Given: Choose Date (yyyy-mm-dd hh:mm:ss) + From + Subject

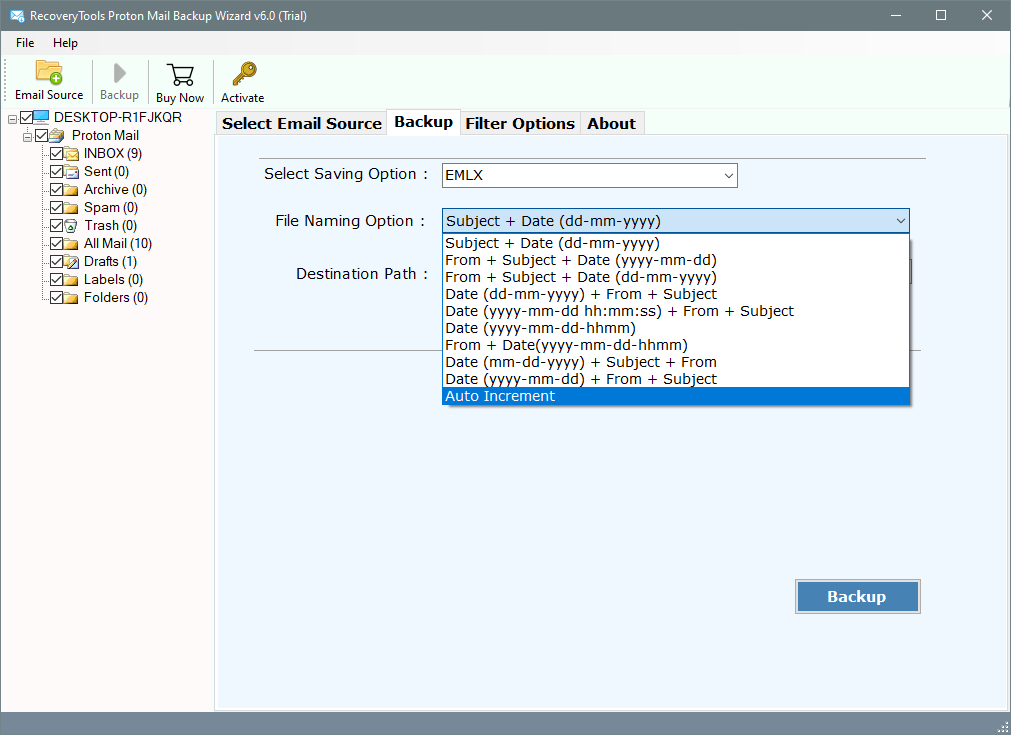Looking at the screenshot, I should click(x=676, y=311).
